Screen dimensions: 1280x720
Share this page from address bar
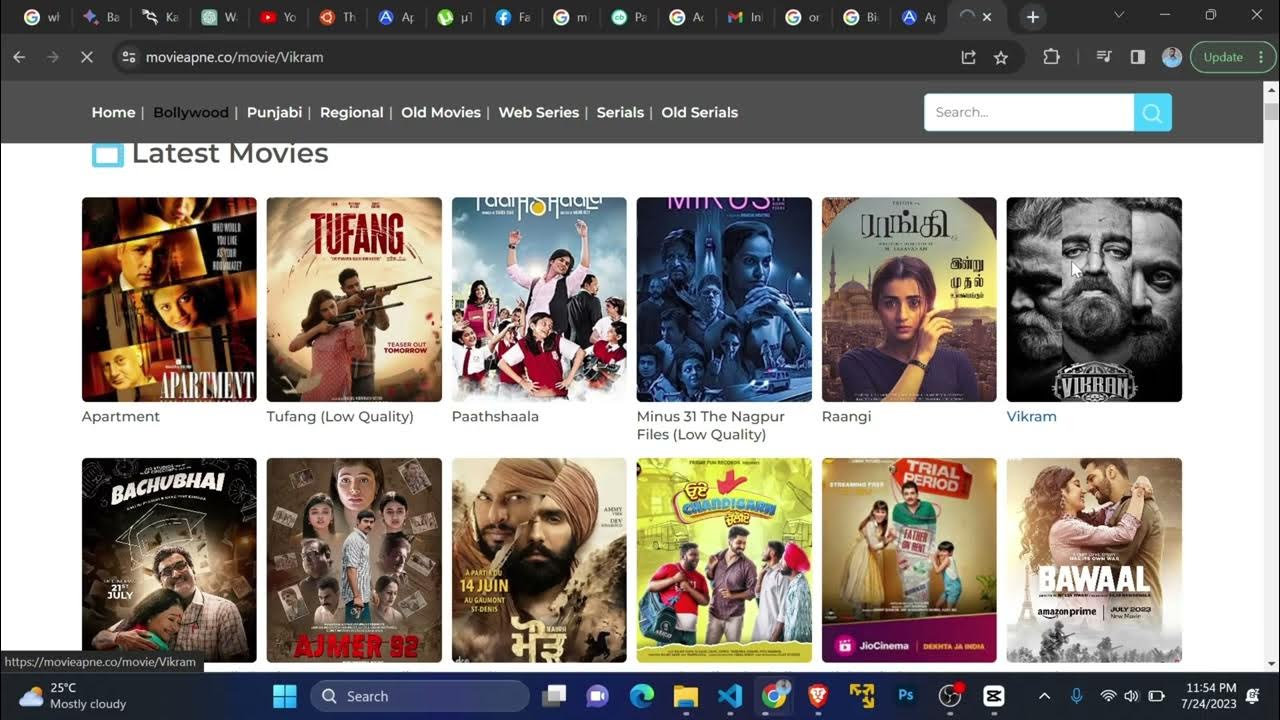pyautogui.click(x=968, y=57)
